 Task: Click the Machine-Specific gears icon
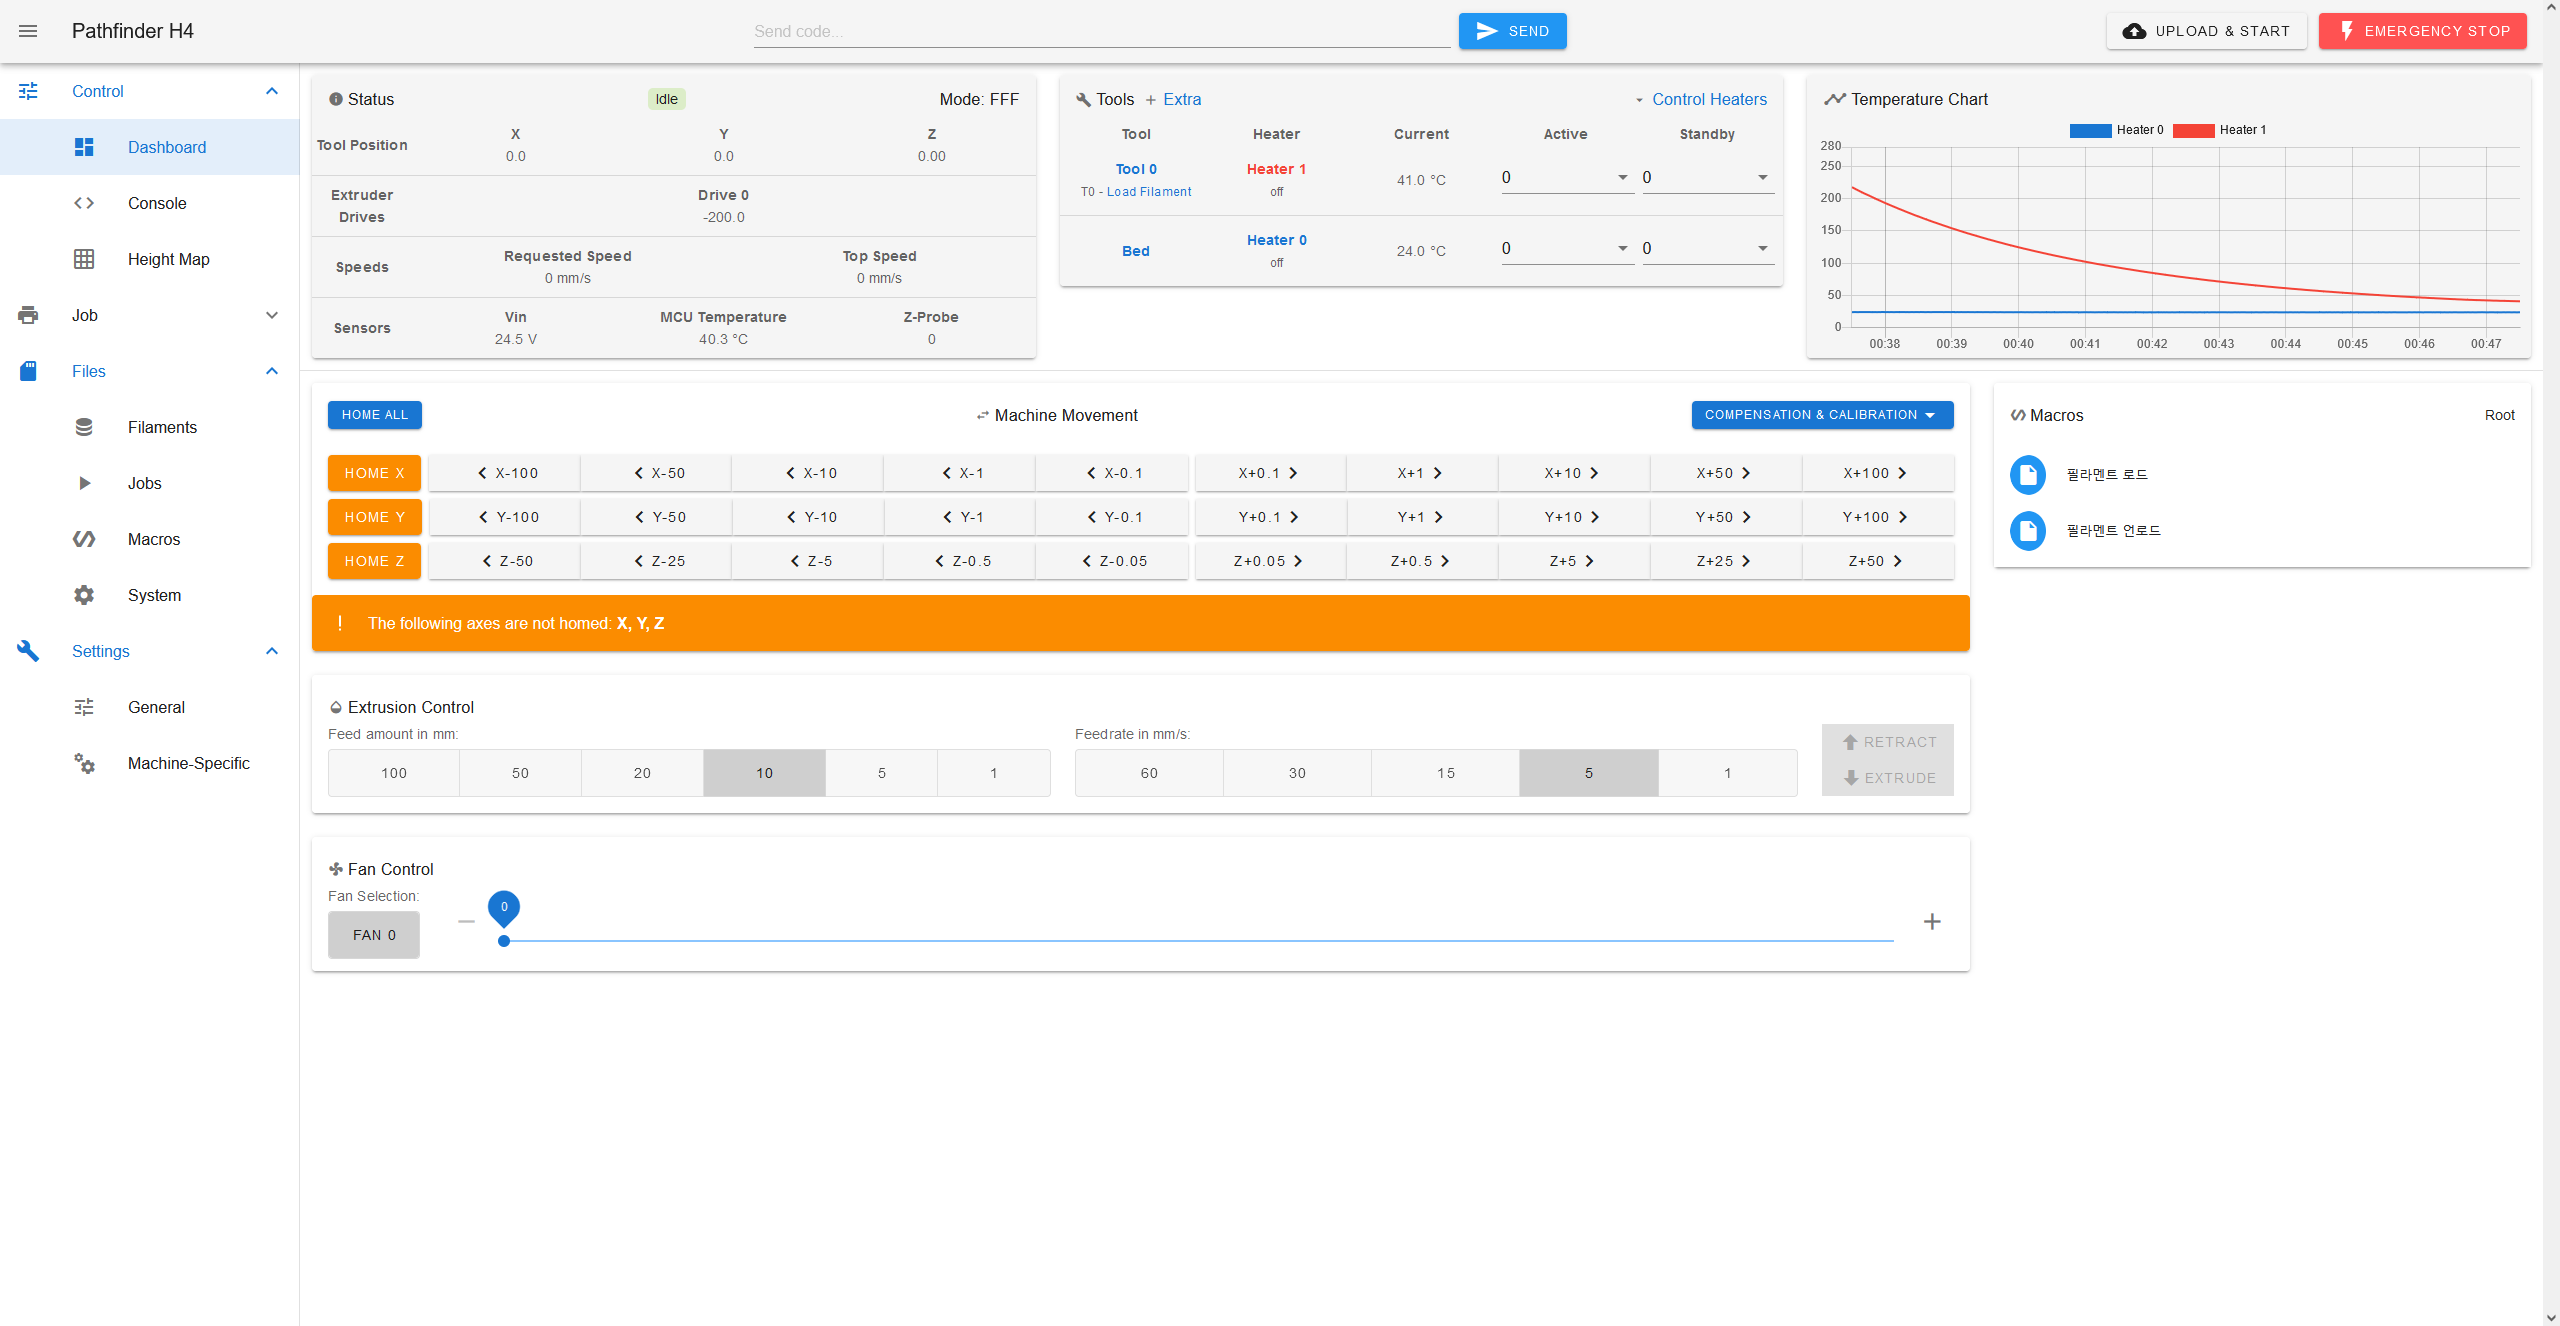84,763
